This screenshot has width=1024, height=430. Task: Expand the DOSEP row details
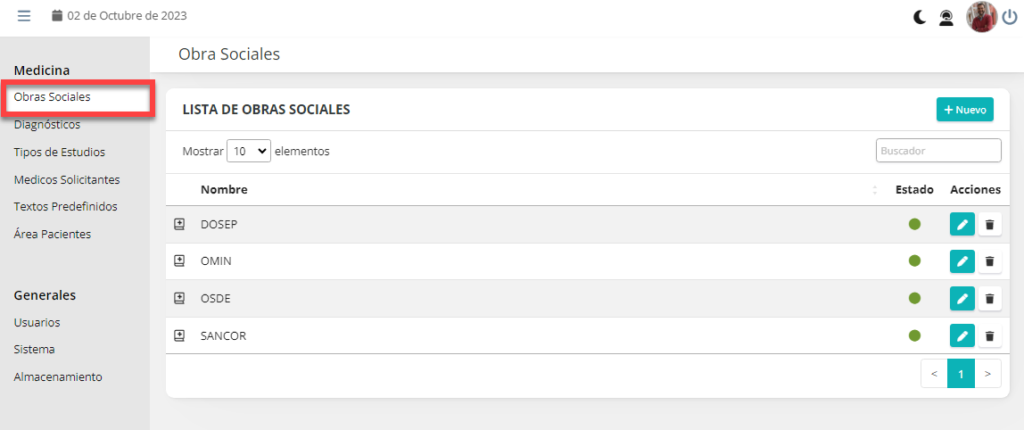[179, 224]
